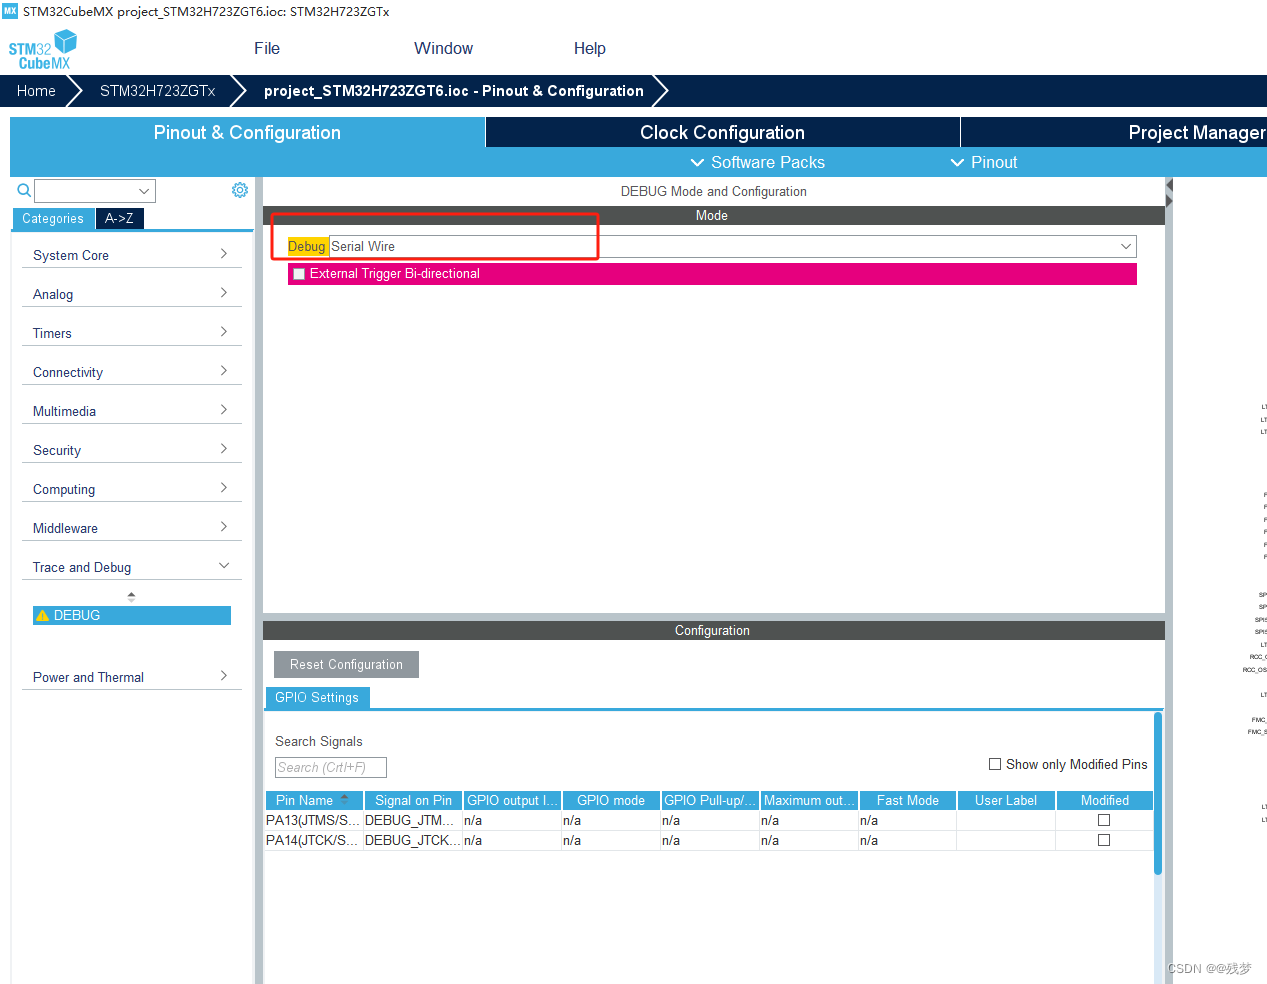Expand the Computing category
This screenshot has width=1267, height=984.
click(x=131, y=489)
